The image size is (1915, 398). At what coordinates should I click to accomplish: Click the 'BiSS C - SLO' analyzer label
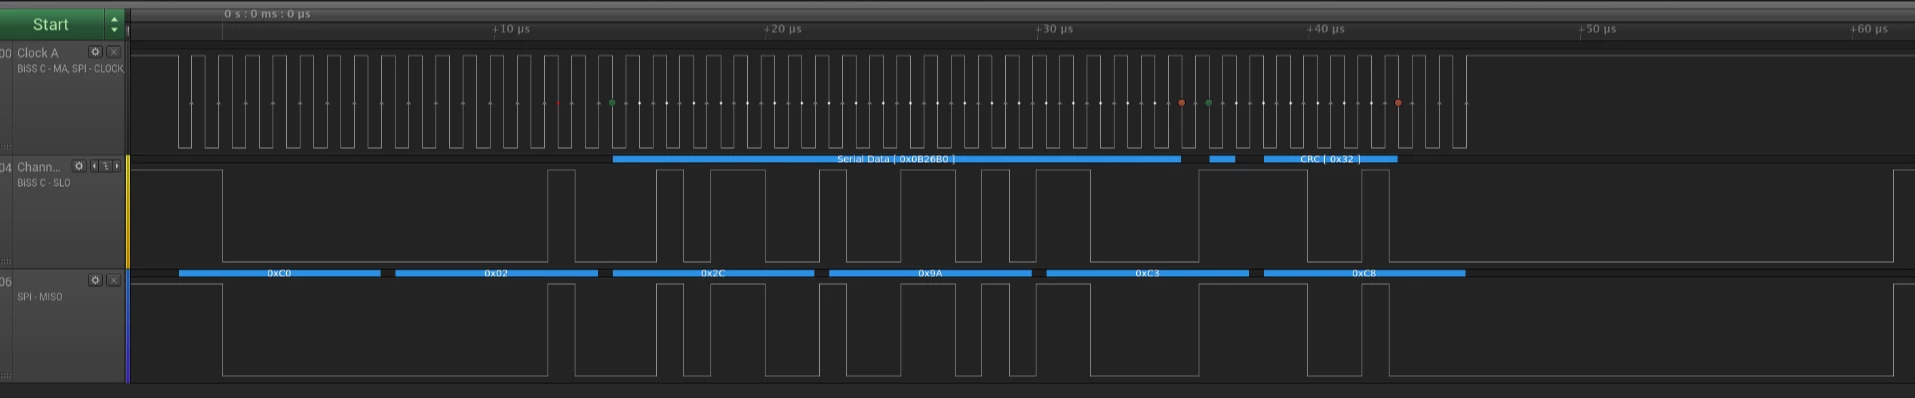[44, 183]
